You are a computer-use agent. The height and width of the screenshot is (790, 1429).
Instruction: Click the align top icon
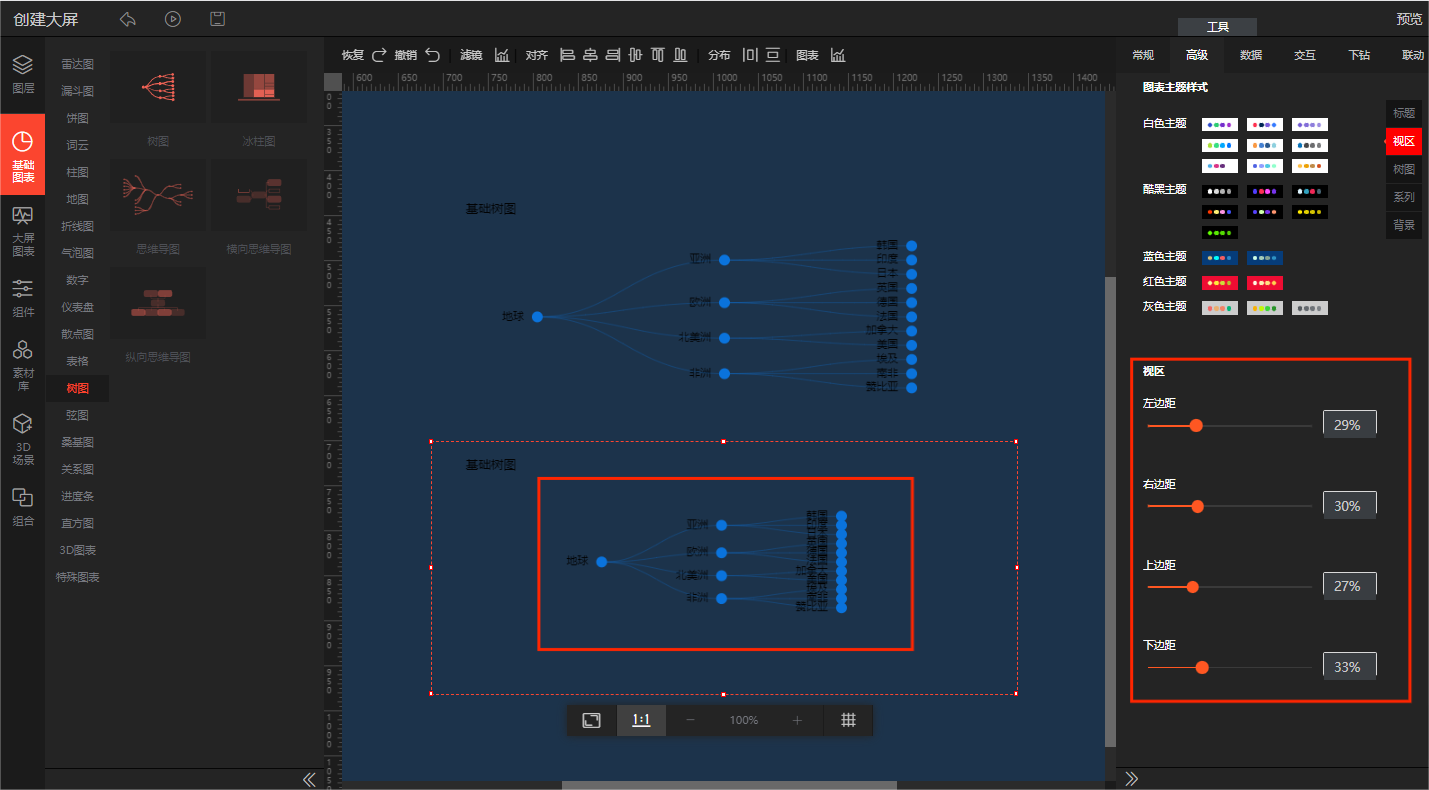click(x=658, y=55)
